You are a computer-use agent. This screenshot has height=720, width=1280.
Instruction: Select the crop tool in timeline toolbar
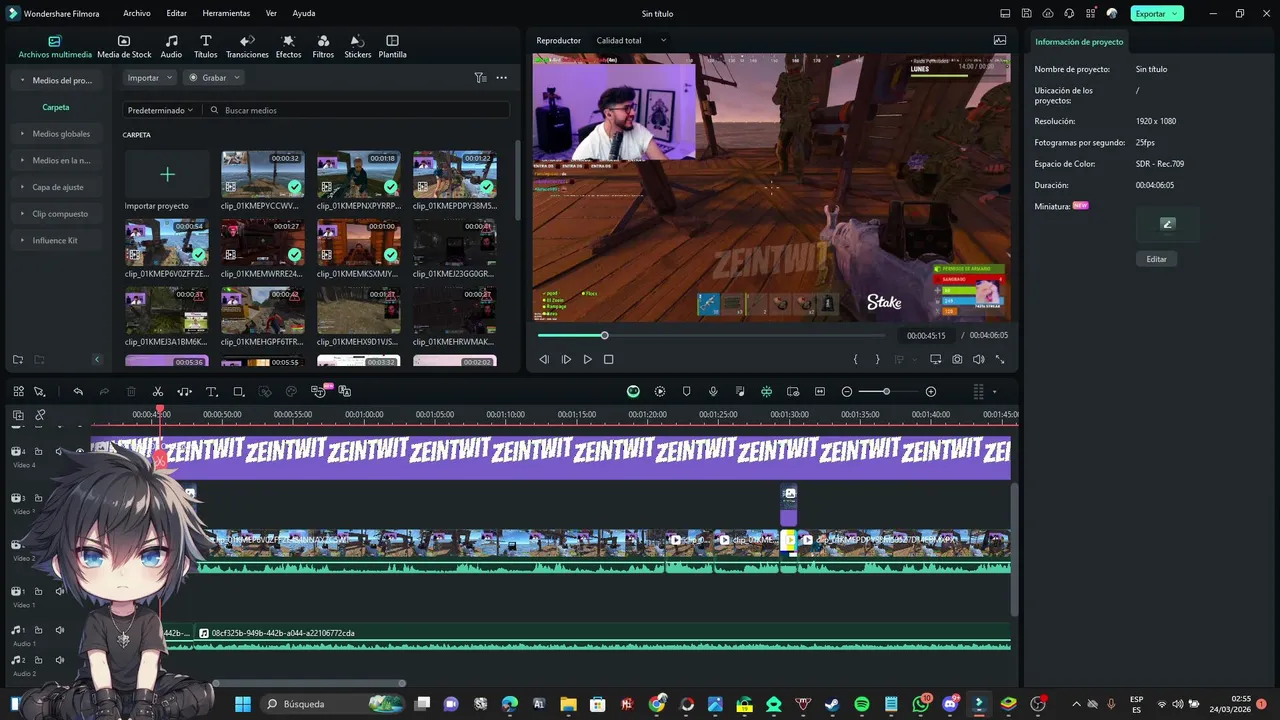pos(239,392)
